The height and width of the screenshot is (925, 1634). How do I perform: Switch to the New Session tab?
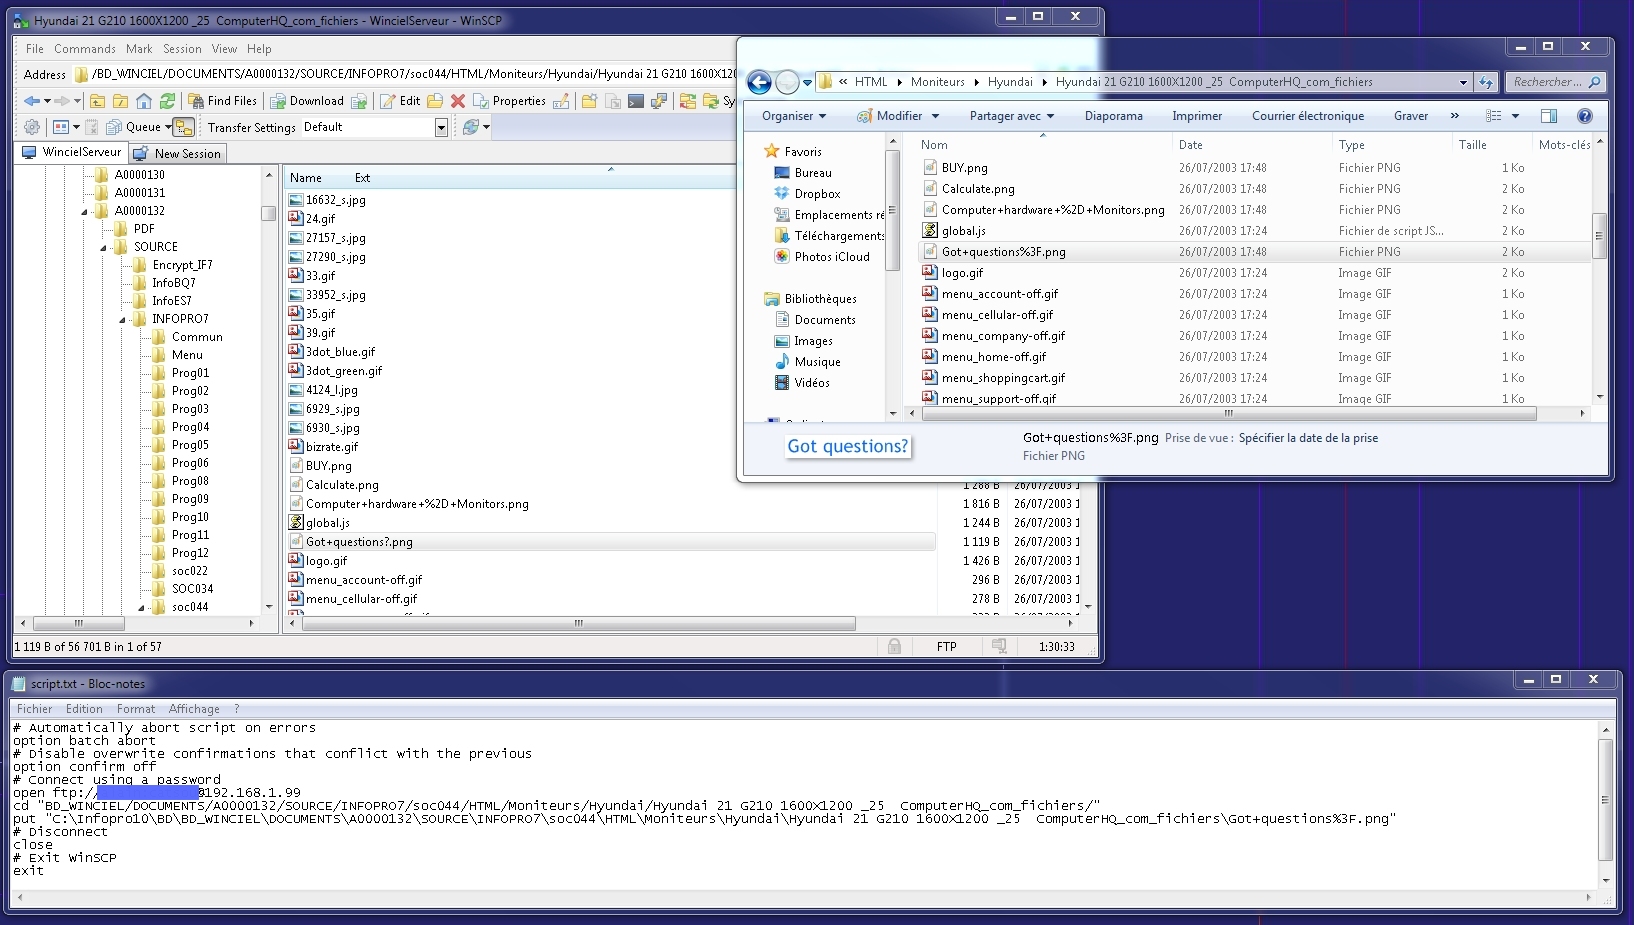click(x=178, y=154)
